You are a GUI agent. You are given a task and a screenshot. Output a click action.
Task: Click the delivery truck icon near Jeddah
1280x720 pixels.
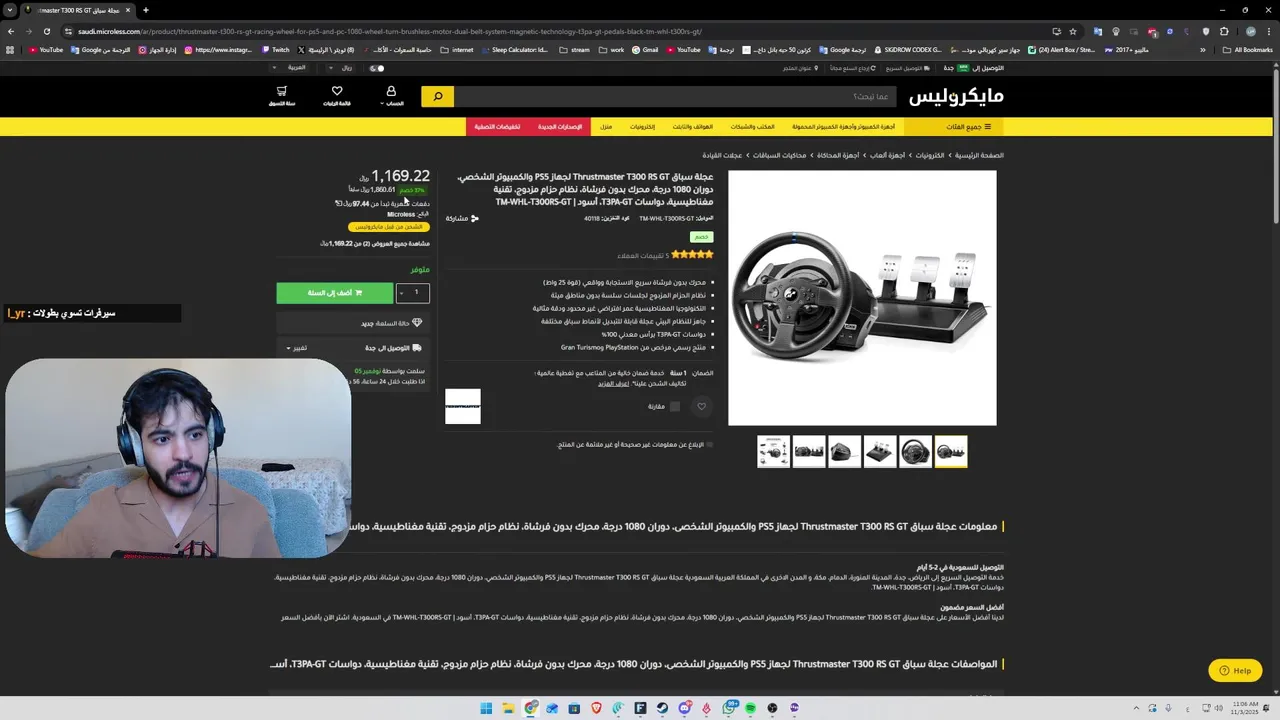tap(417, 348)
